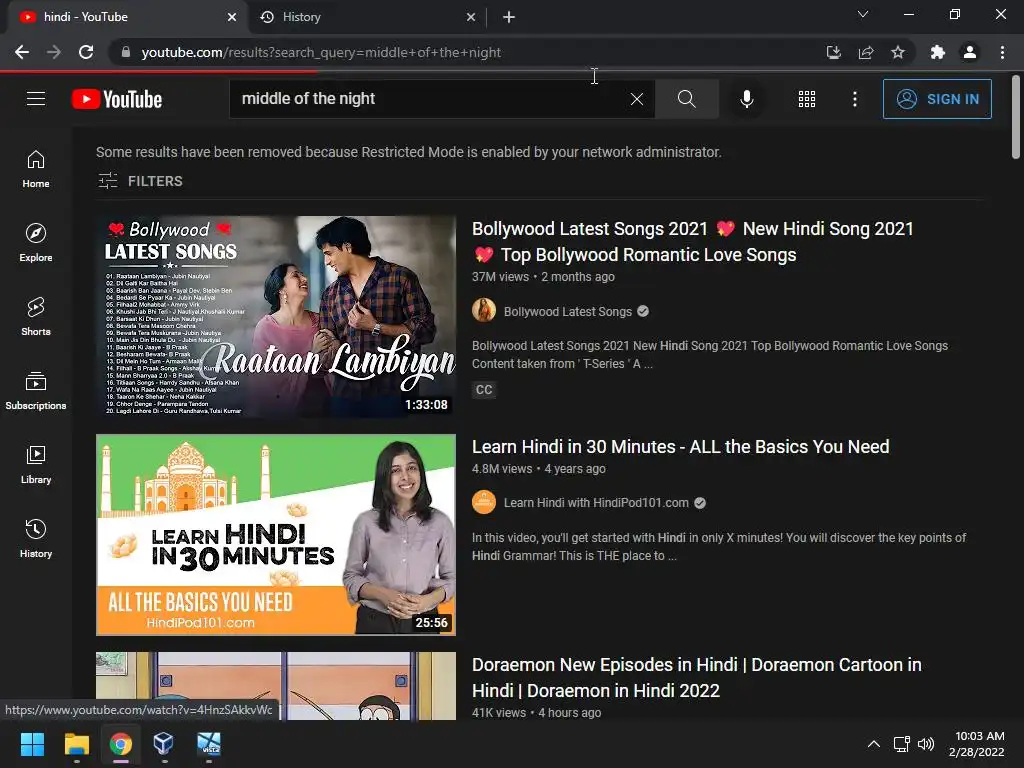This screenshot has width=1024, height=768.
Task: Click the CC badge on Bollywood video
Action: click(484, 390)
